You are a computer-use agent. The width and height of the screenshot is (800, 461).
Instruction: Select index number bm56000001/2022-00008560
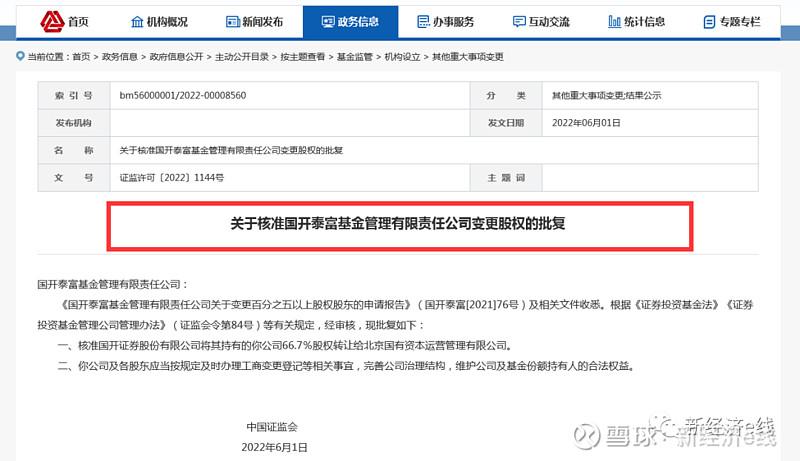183,95
